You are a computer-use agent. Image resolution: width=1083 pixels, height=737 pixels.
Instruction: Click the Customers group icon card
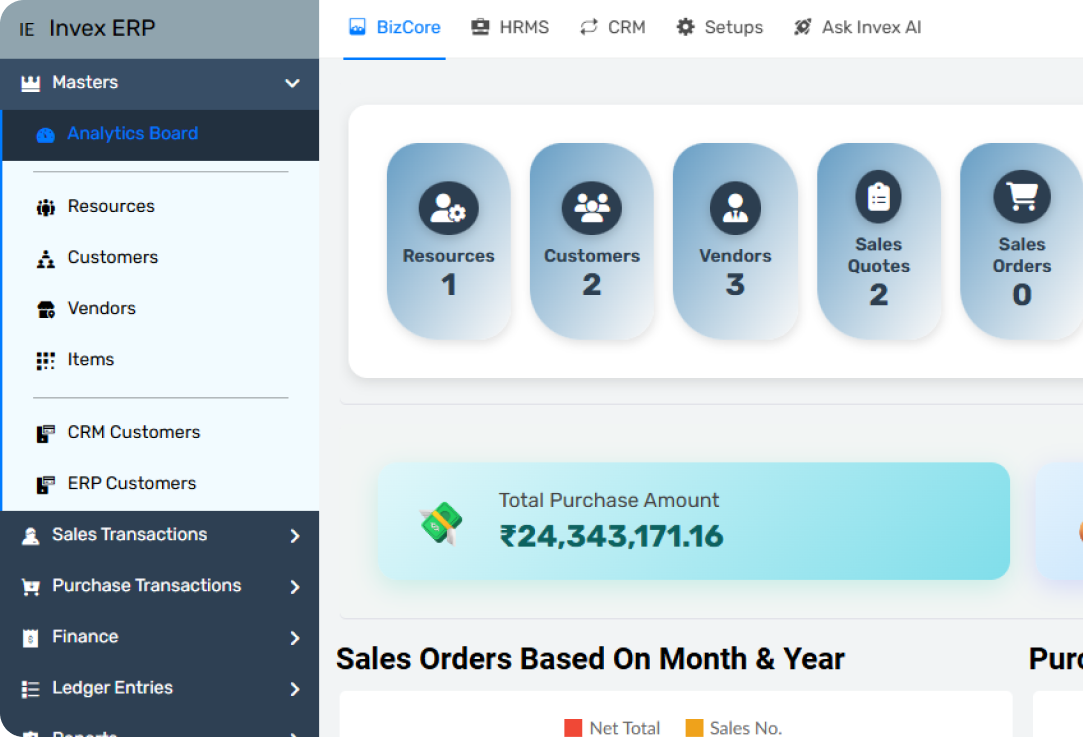pos(591,208)
